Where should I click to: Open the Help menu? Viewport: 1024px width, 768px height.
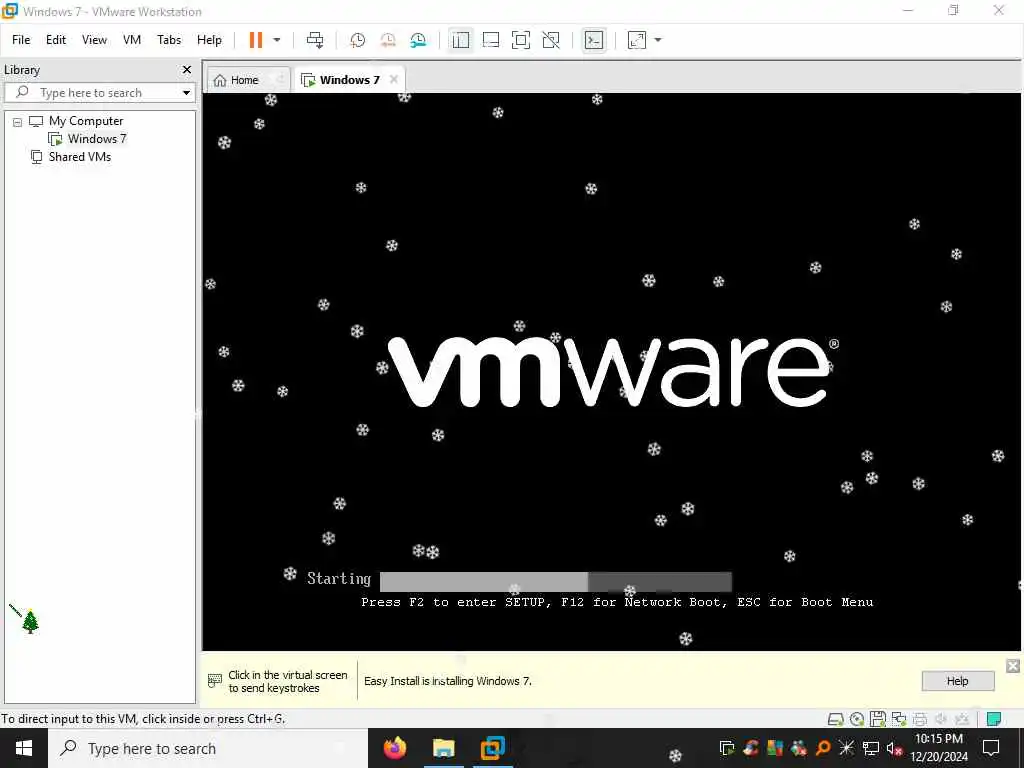(x=210, y=40)
